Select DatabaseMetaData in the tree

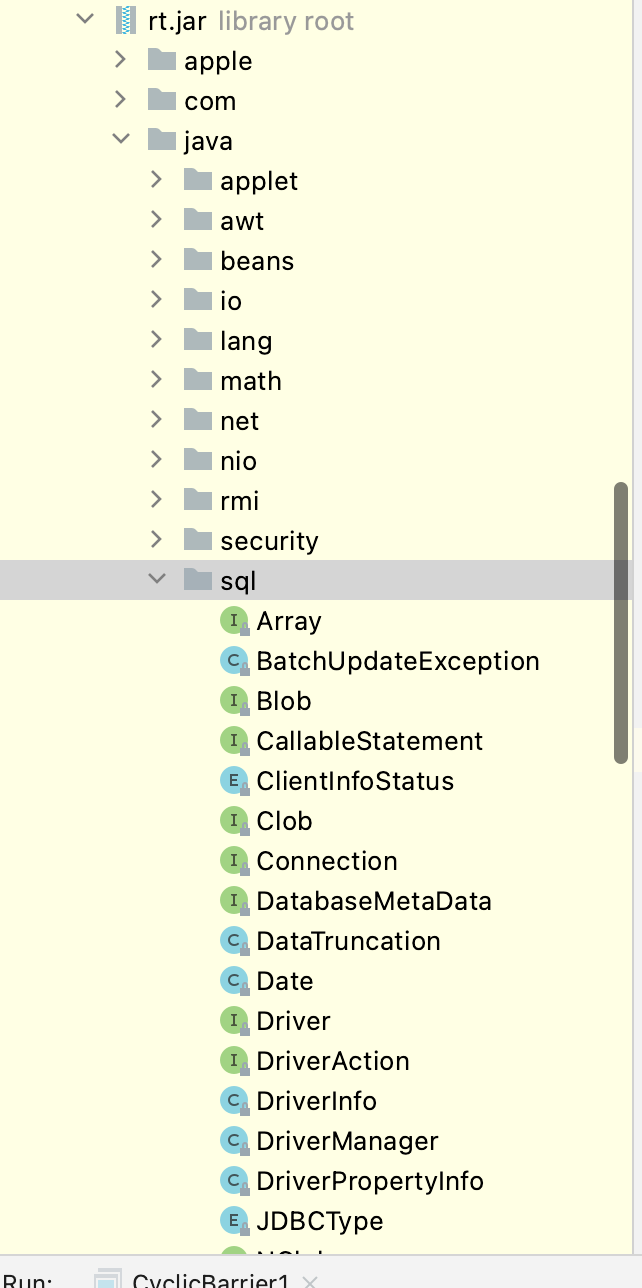point(373,901)
